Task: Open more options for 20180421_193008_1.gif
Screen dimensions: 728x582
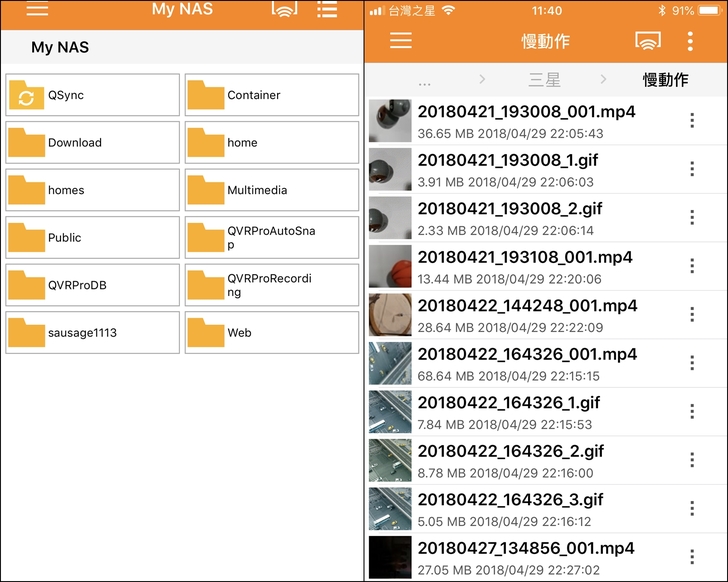Action: click(x=691, y=169)
